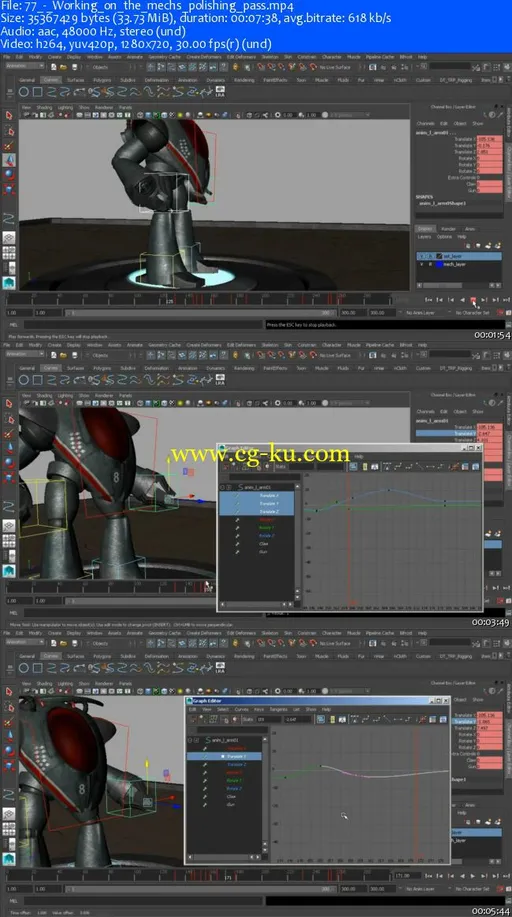
Task: Select Translate X curve in 00:03:49 Graph Editor
Action: click(x=269, y=495)
